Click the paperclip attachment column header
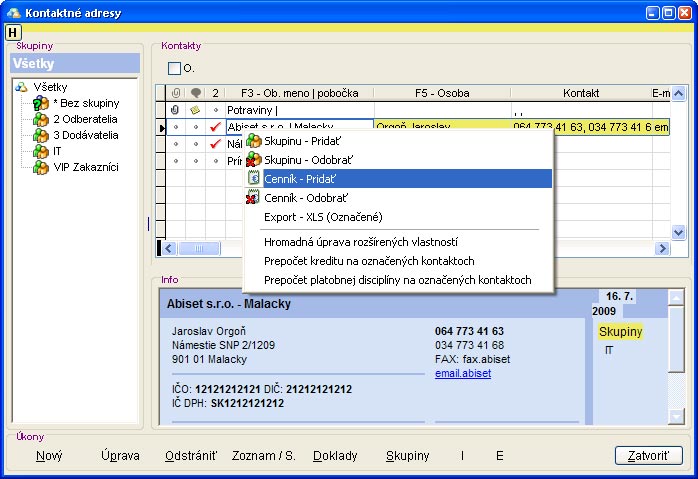 click(x=175, y=93)
